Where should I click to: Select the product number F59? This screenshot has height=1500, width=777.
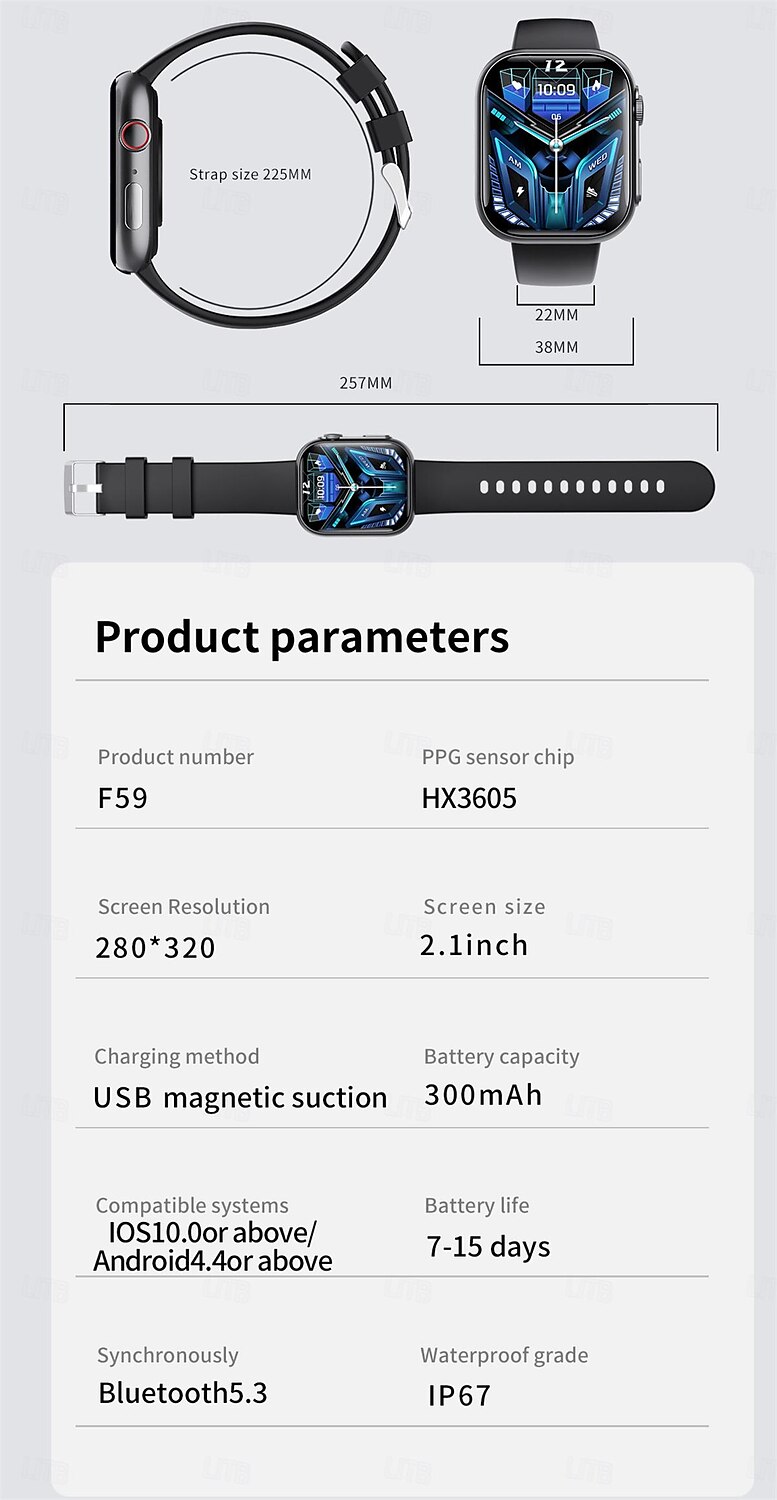pyautogui.click(x=122, y=798)
